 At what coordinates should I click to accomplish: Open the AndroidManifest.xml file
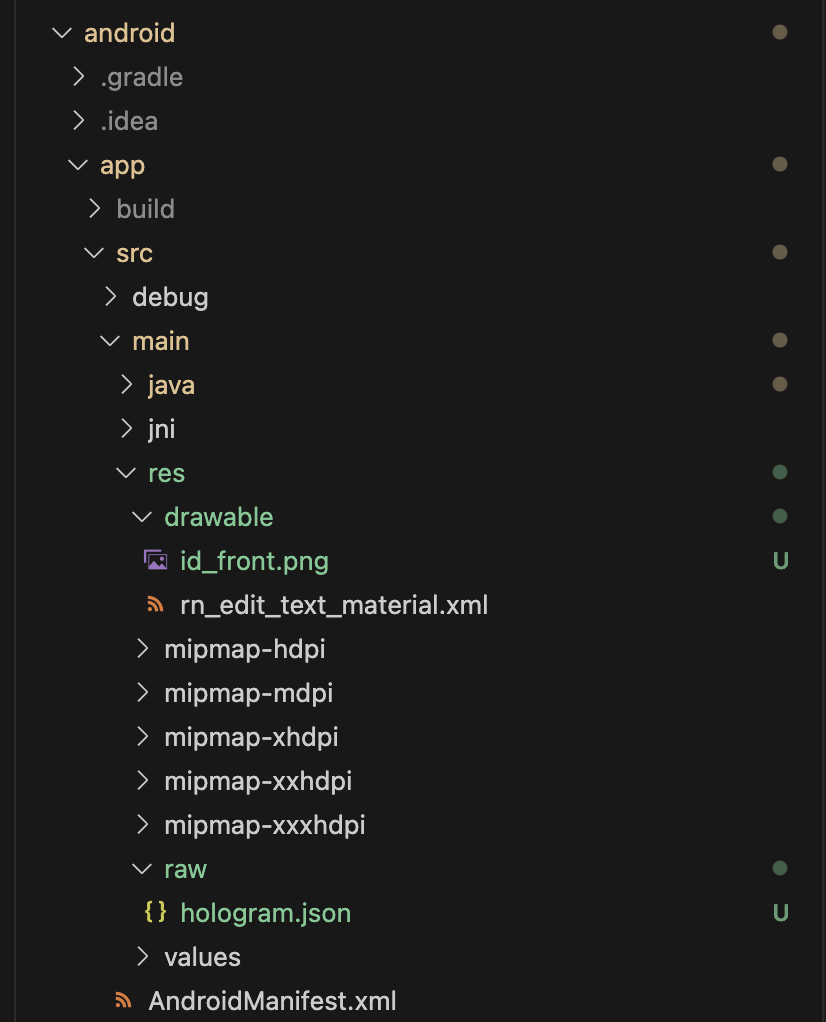point(270,998)
